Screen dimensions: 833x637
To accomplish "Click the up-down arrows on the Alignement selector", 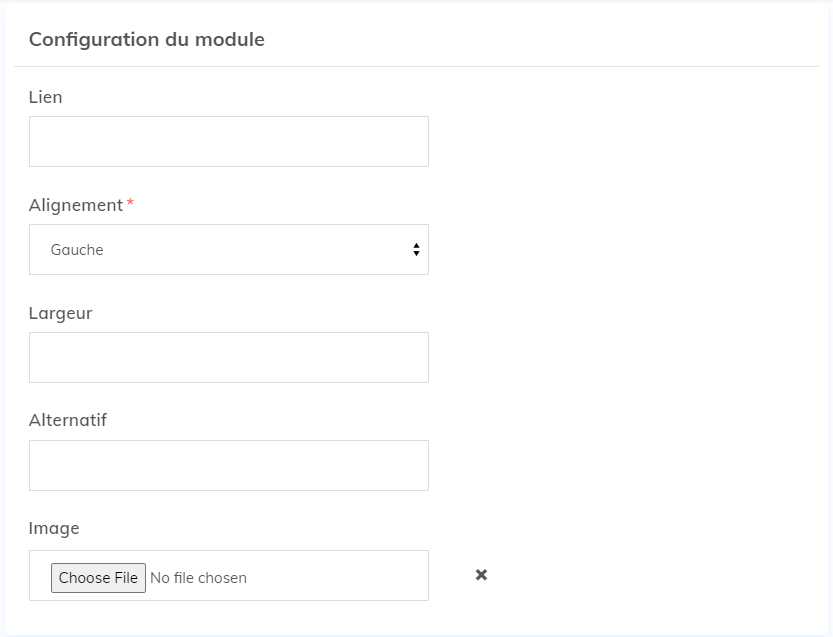I will (x=415, y=249).
